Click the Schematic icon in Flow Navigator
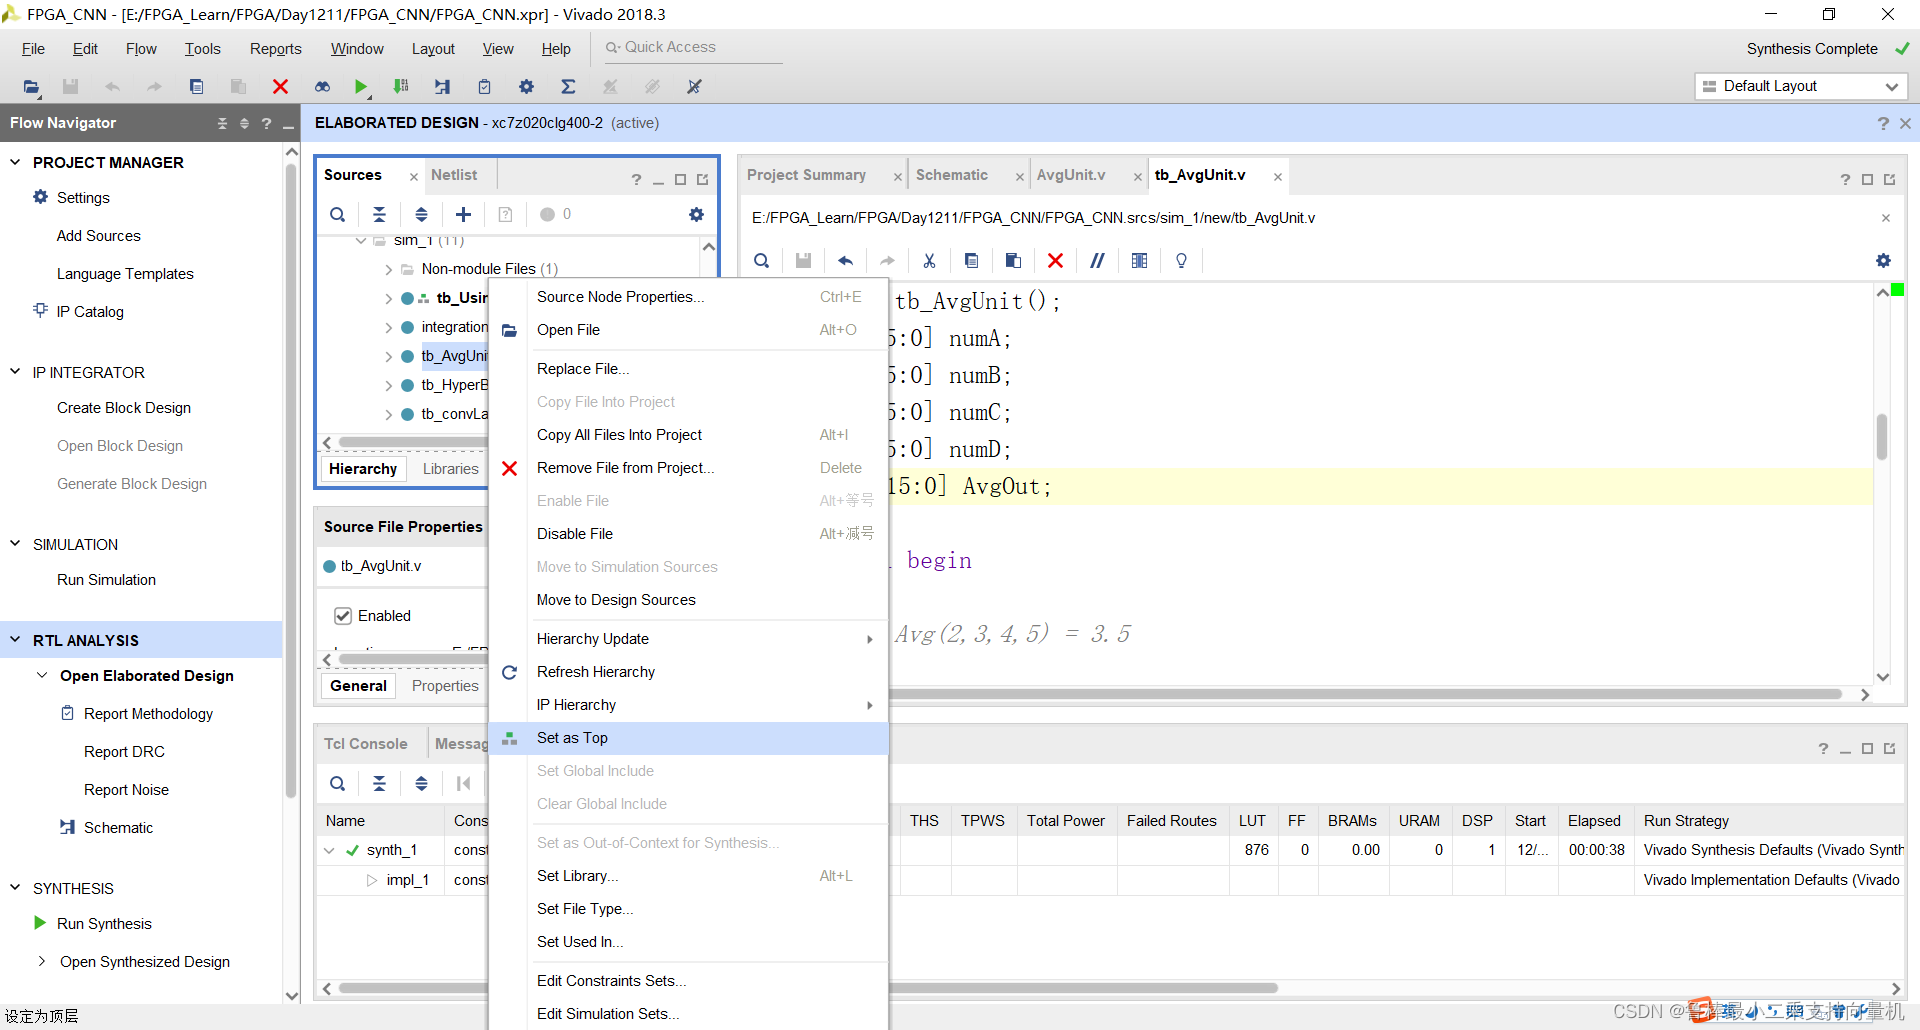The height and width of the screenshot is (1030, 1920). click(67, 827)
